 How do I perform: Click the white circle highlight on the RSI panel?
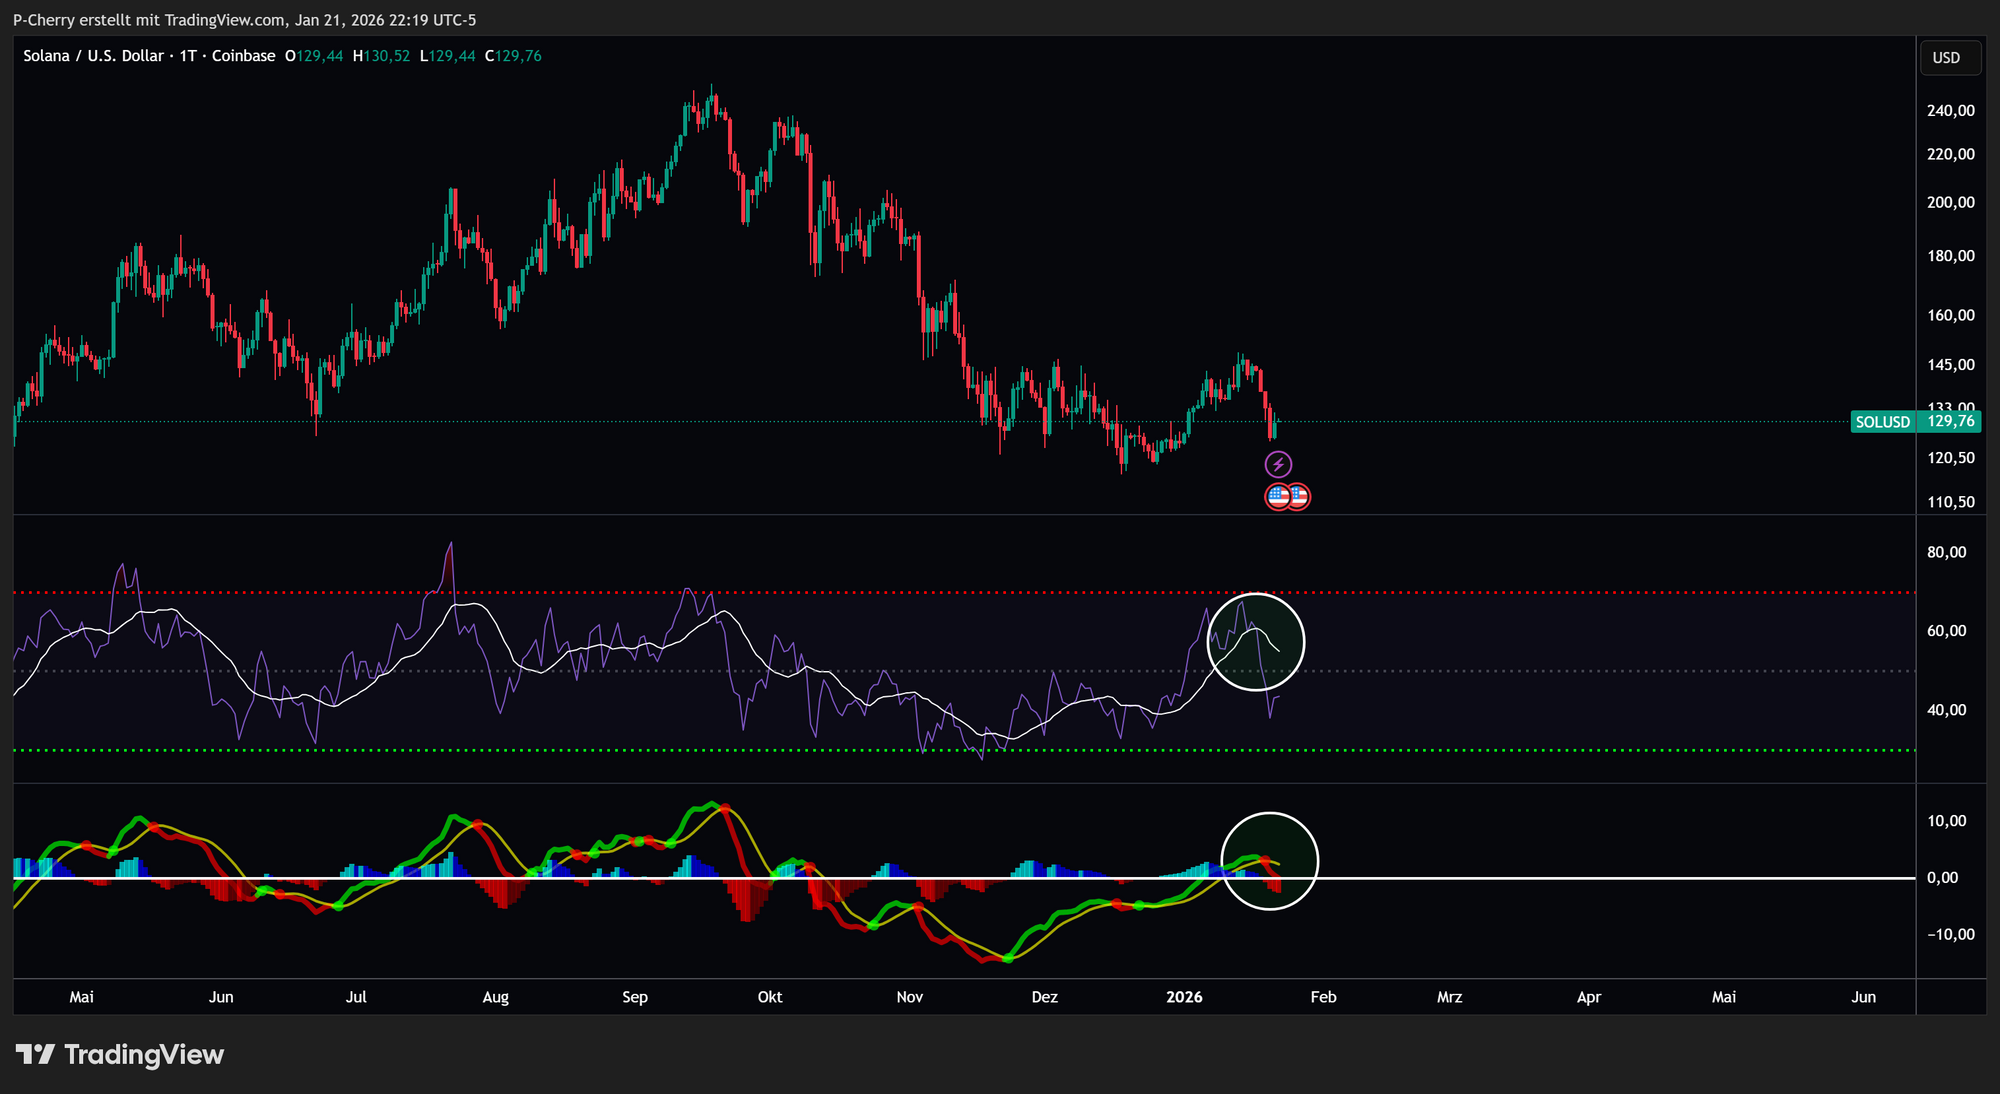click(x=1257, y=643)
